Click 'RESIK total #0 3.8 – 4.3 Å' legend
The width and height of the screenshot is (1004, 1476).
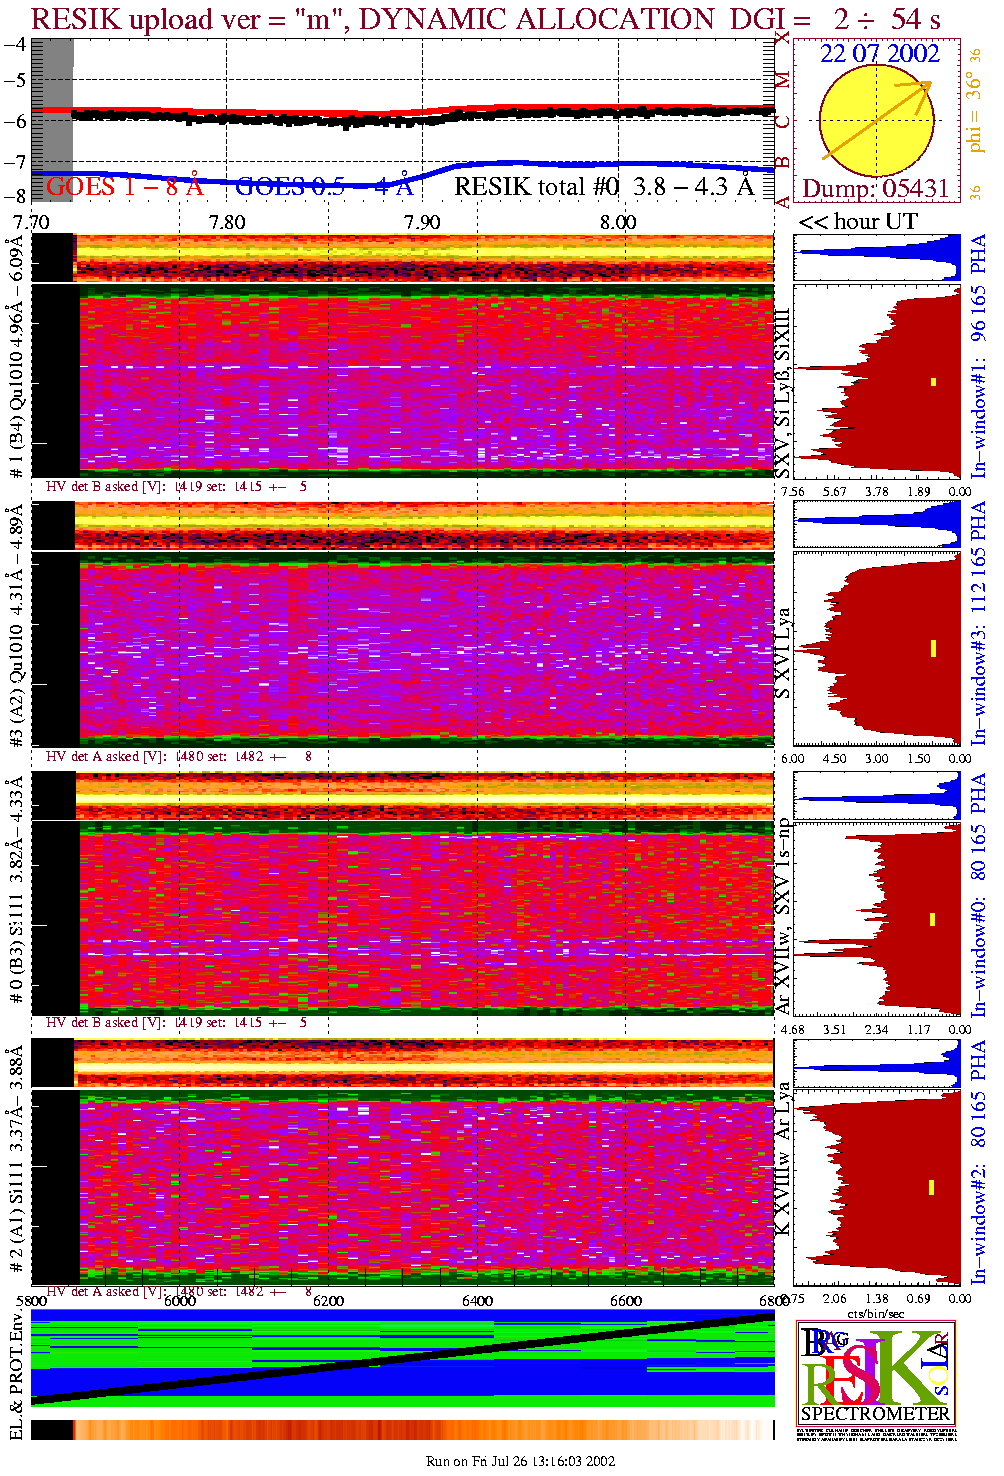(604, 186)
